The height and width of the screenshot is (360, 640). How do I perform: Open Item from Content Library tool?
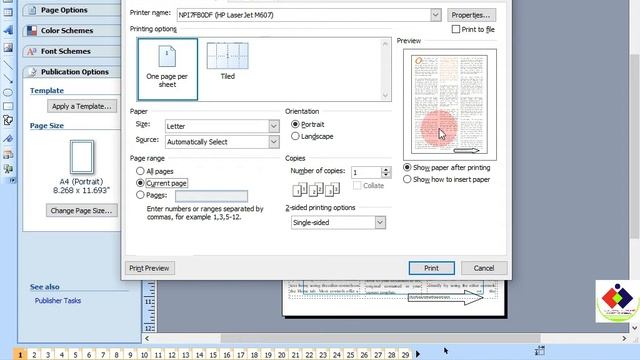click(8, 169)
